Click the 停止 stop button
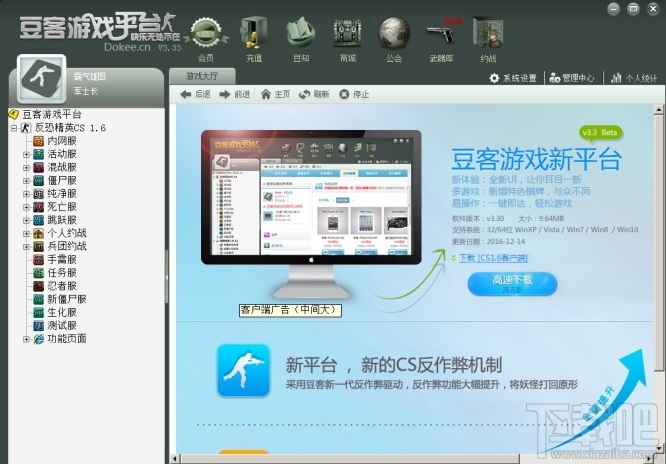The width and height of the screenshot is (666, 464). [354, 94]
